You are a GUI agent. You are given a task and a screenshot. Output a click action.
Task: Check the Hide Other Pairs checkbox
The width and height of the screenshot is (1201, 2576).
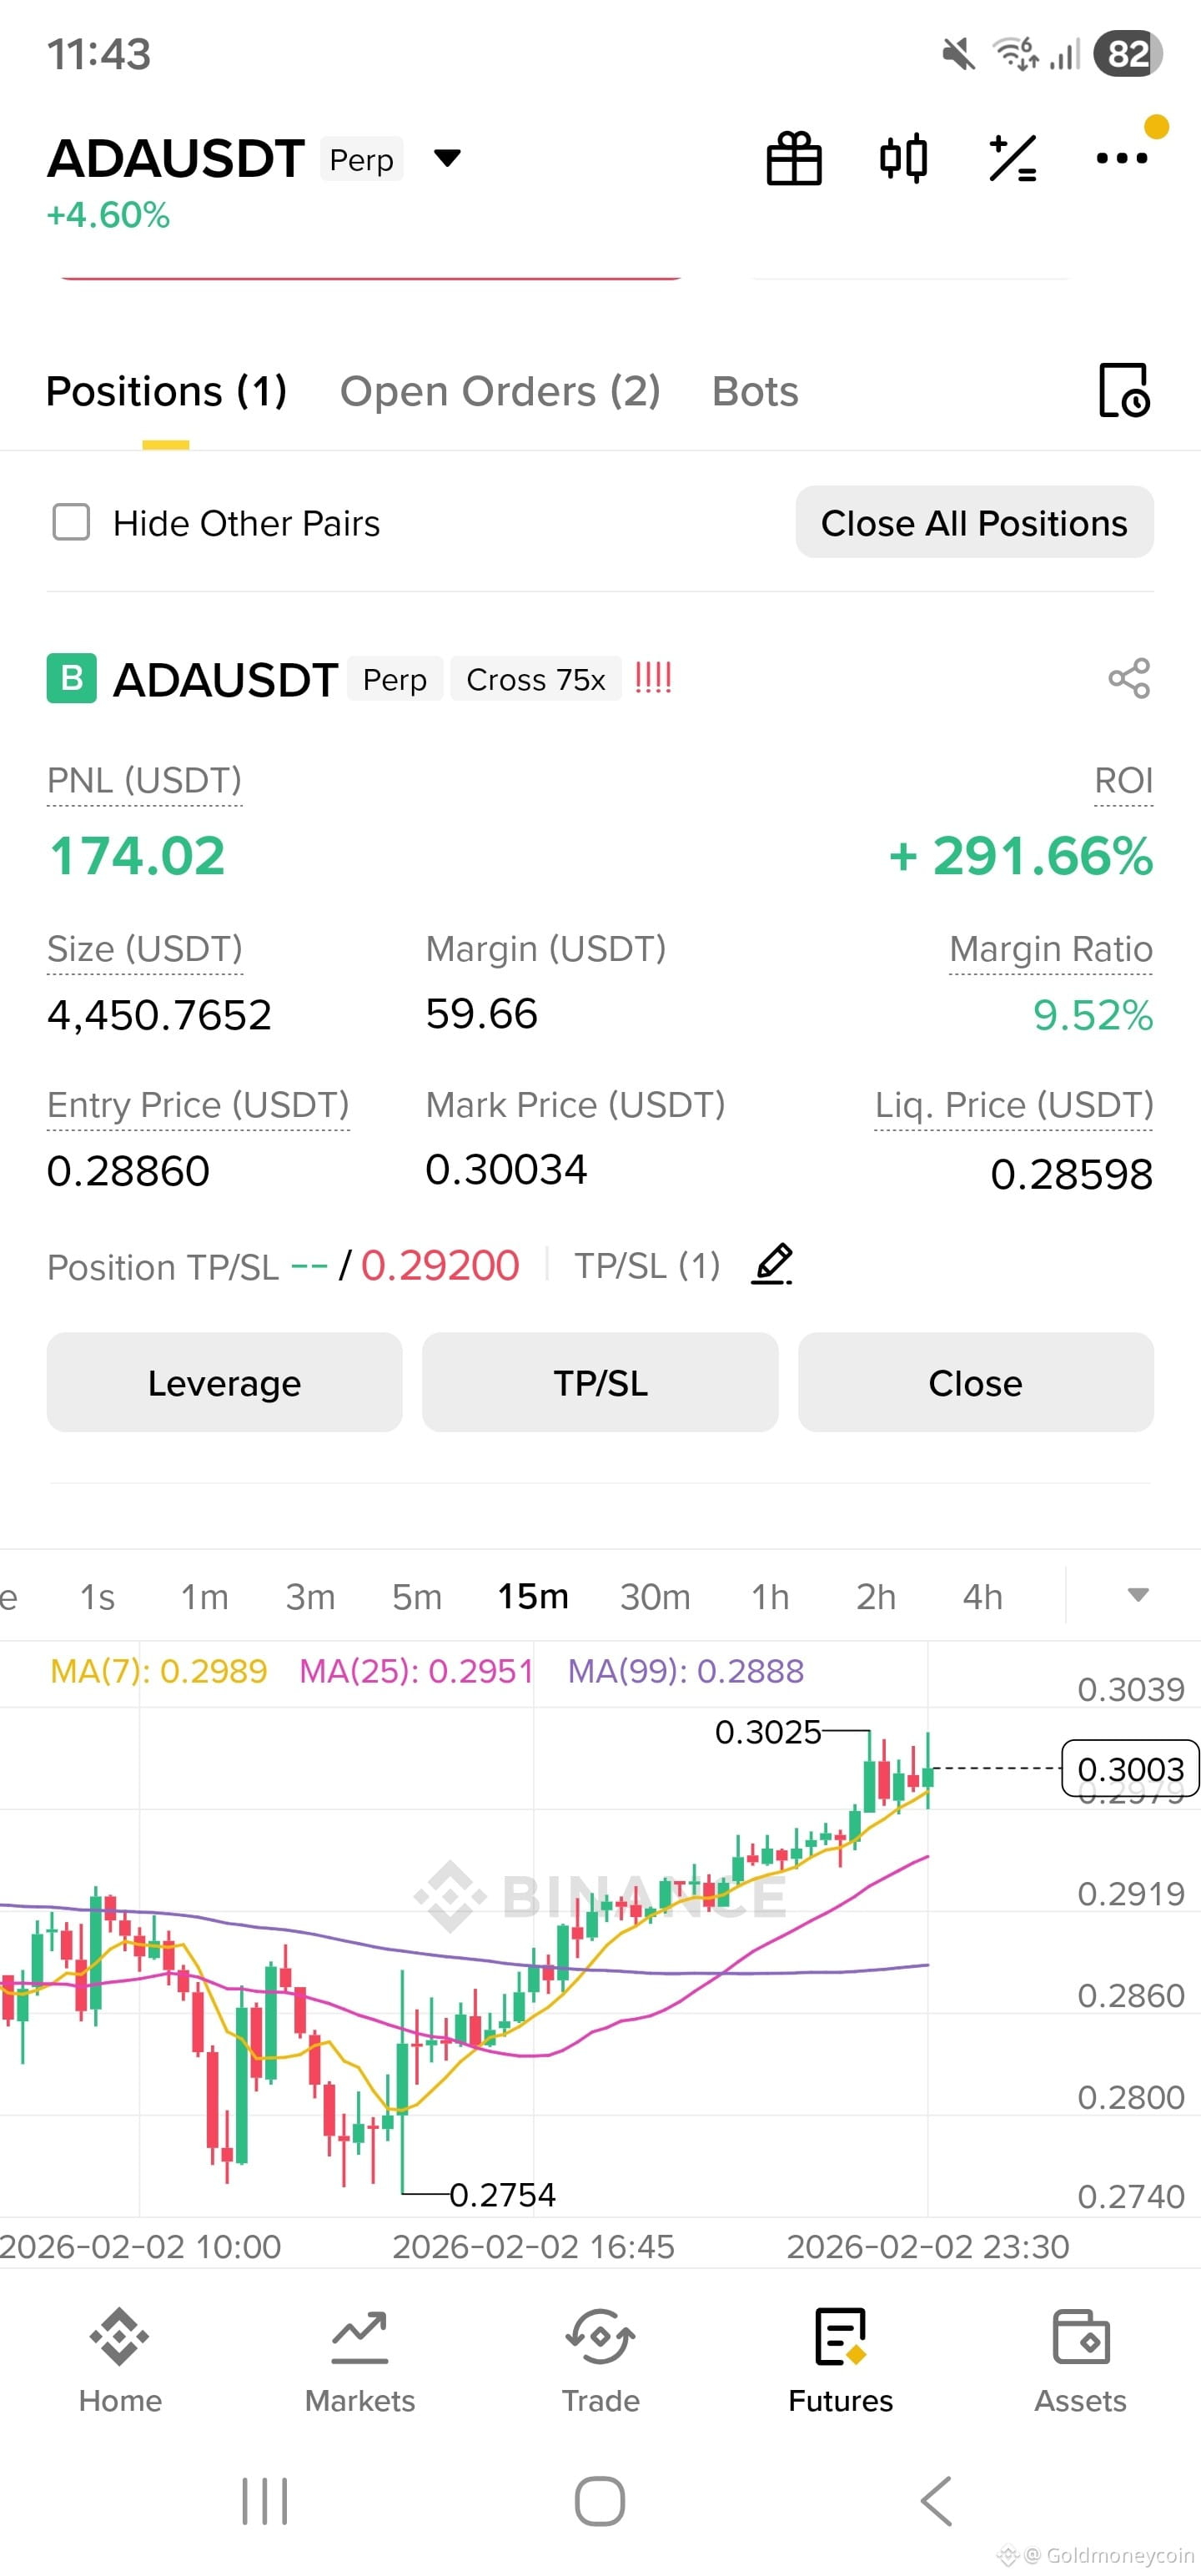pyautogui.click(x=71, y=522)
